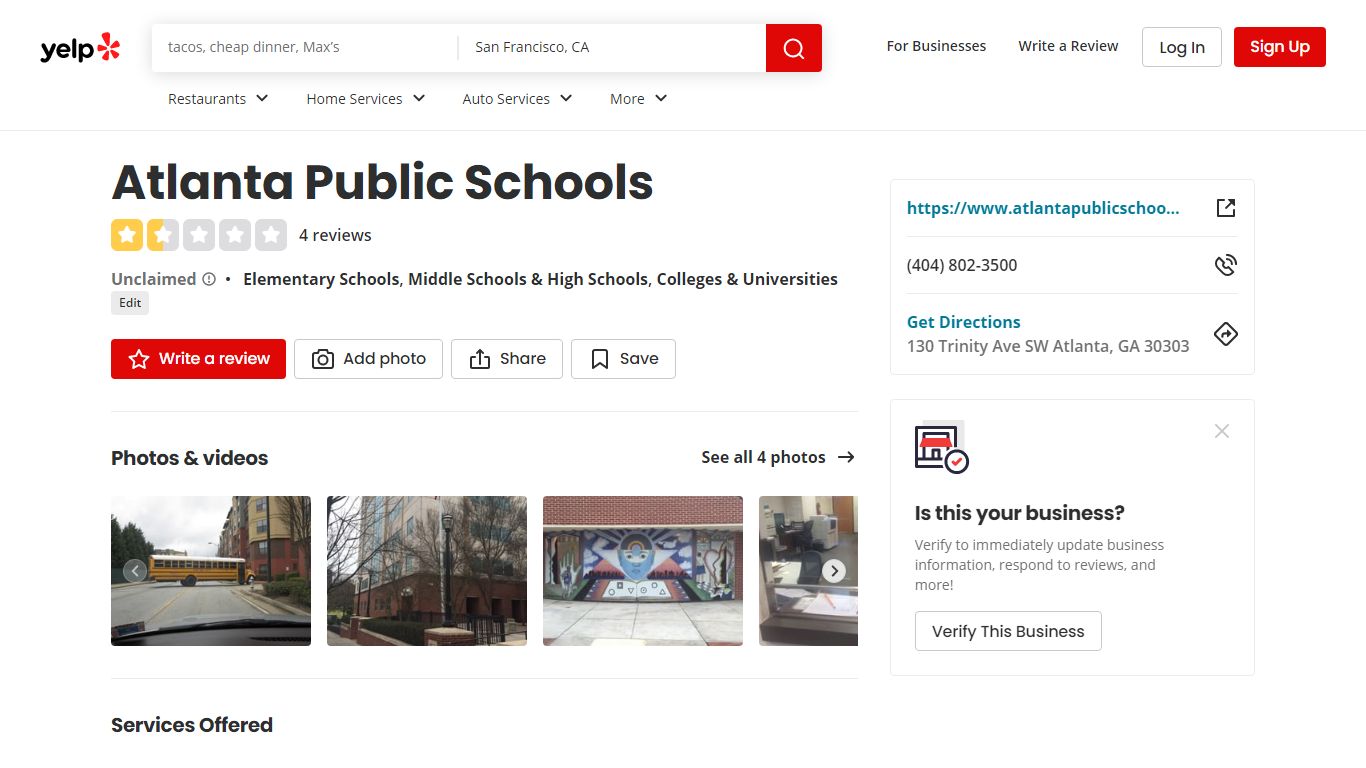Click the Elementary Schools category link

click(321, 279)
